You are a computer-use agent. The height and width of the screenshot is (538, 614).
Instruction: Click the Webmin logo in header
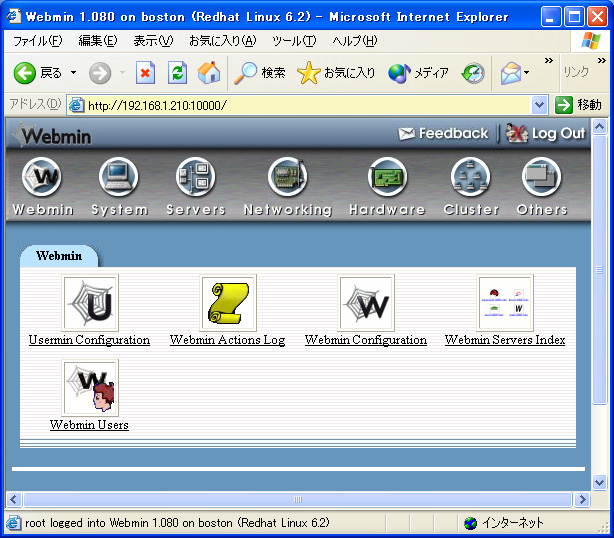tap(52, 135)
